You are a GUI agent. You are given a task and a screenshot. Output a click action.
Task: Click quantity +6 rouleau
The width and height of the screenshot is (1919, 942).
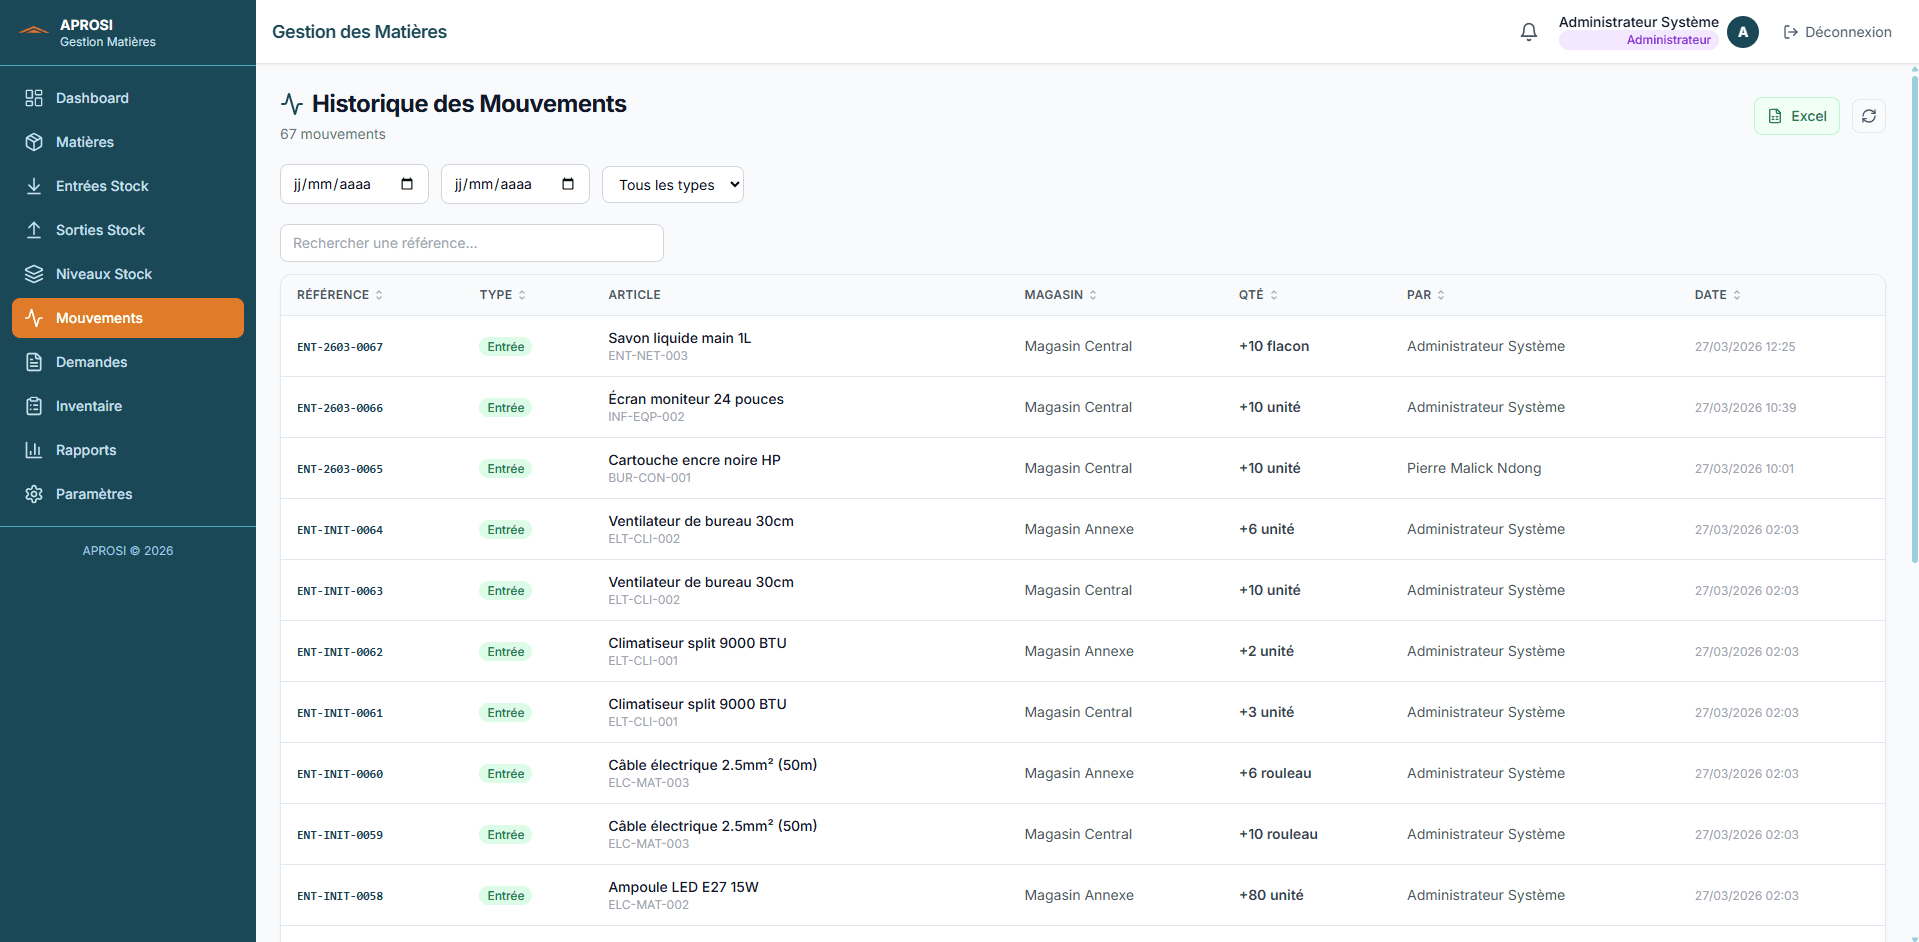click(1275, 773)
